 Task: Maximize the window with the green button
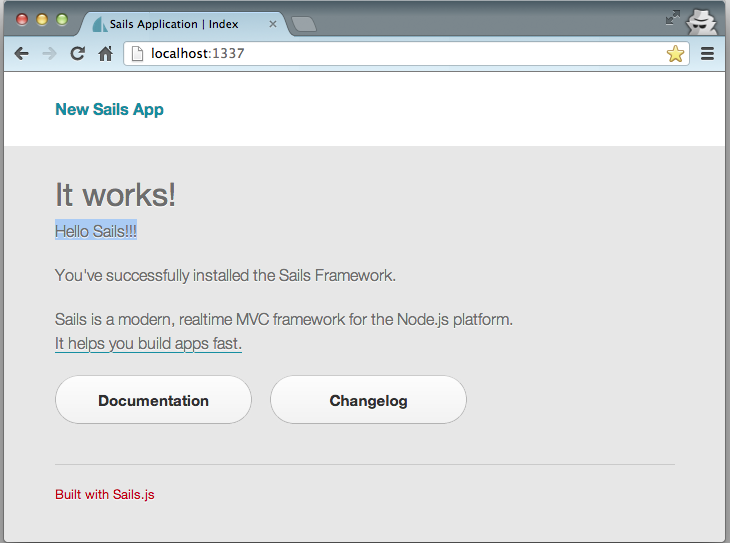(x=62, y=20)
